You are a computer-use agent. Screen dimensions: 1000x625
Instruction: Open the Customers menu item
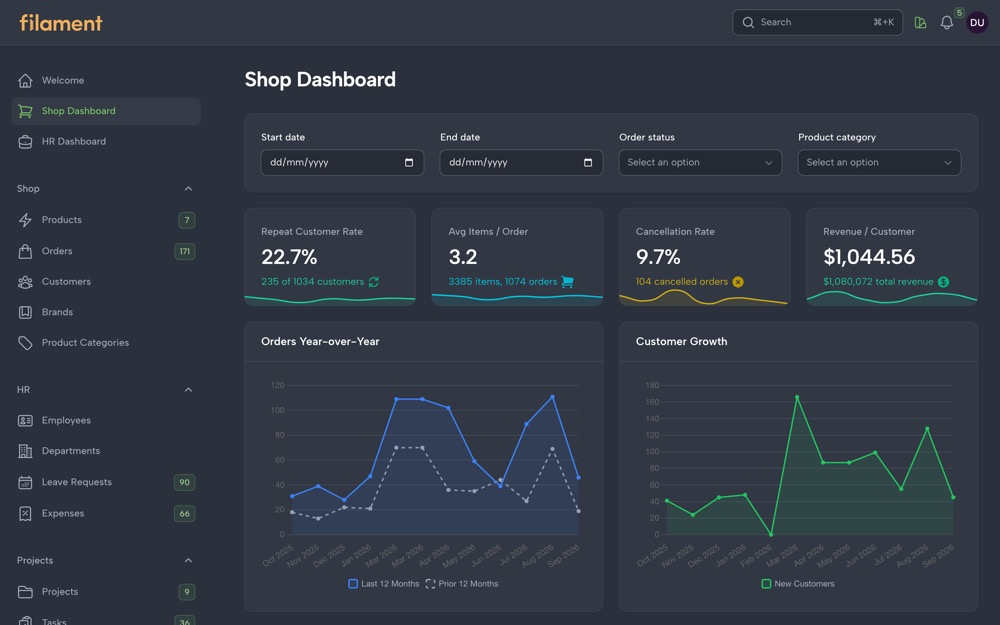tap(106, 282)
